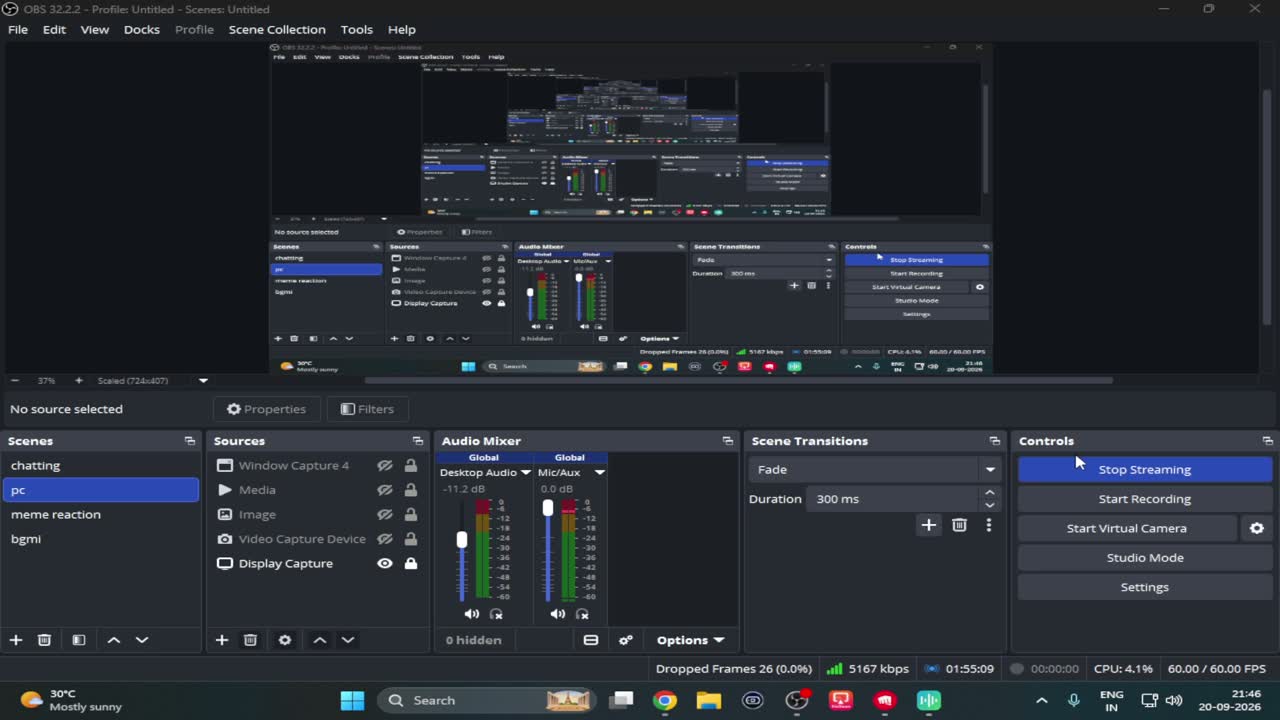
Task: Unlock the Display Capture source
Action: [410, 564]
